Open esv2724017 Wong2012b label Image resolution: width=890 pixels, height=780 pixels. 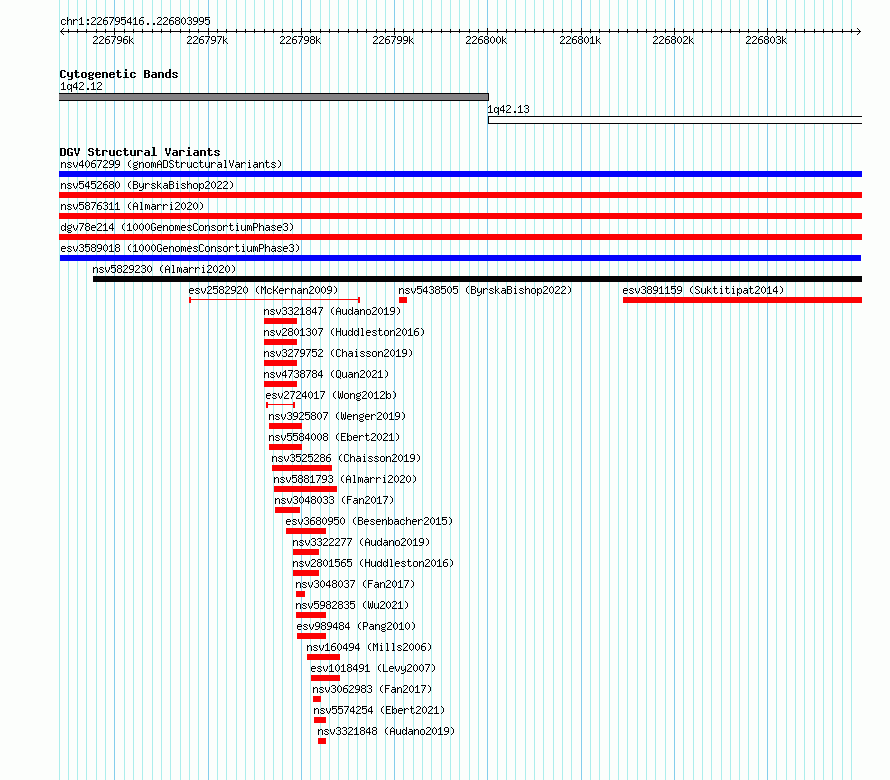[x=331, y=395]
